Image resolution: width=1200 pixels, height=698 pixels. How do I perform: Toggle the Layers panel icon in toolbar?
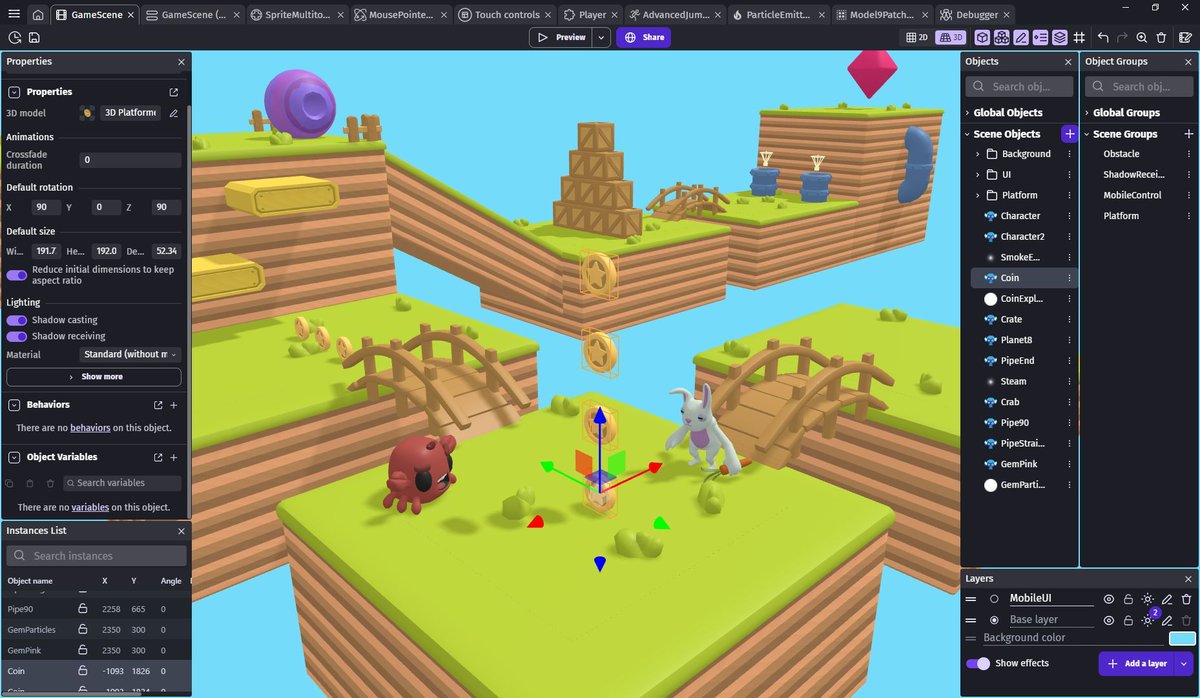pyautogui.click(x=1059, y=37)
